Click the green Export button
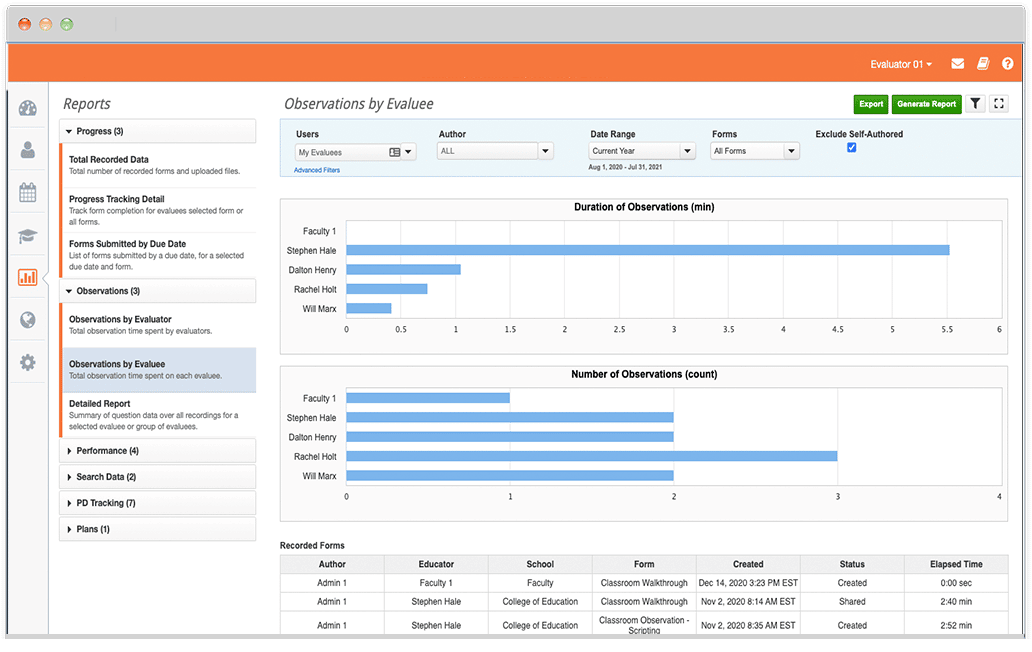Image resolution: width=1032 pixels, height=652 pixels. click(870, 104)
